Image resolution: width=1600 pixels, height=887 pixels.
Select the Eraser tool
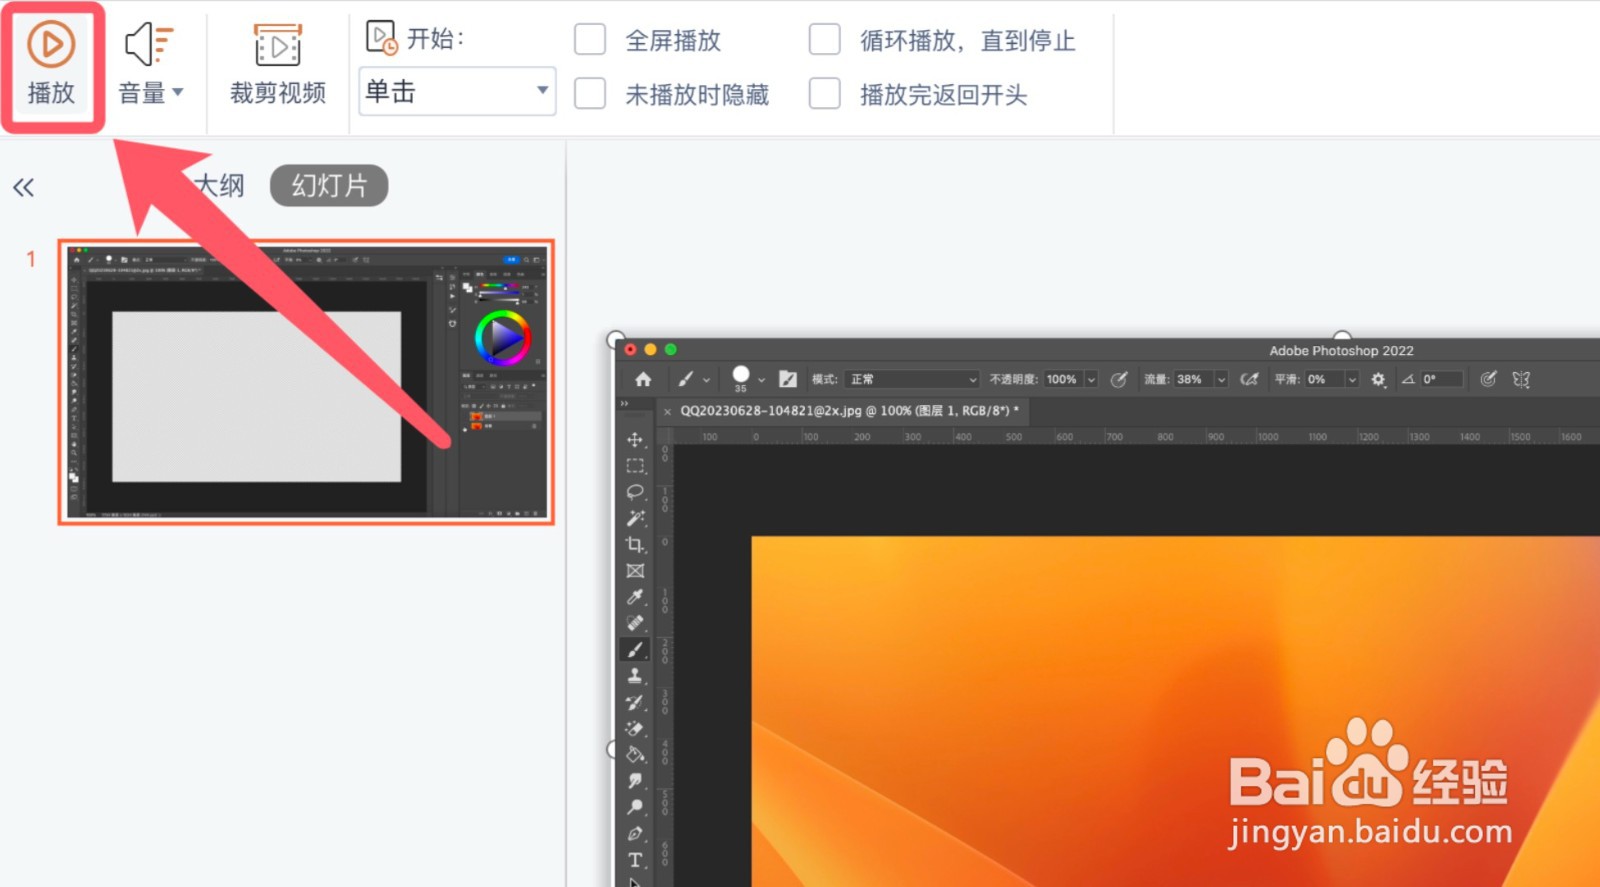(635, 728)
